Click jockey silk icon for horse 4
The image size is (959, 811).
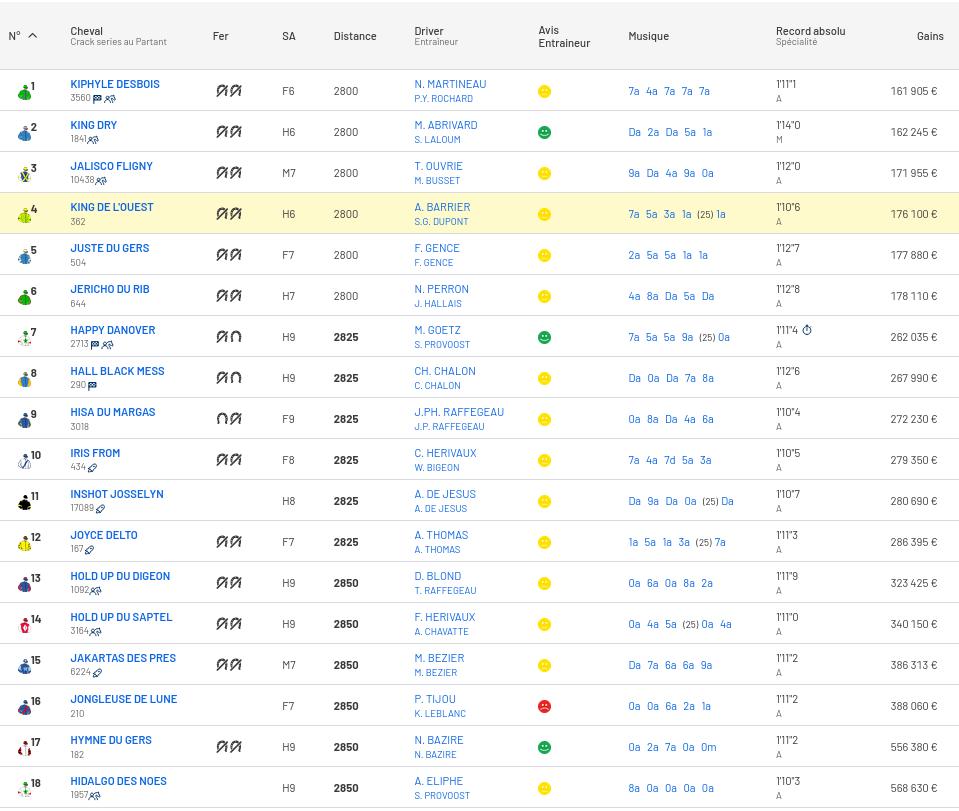(24, 216)
